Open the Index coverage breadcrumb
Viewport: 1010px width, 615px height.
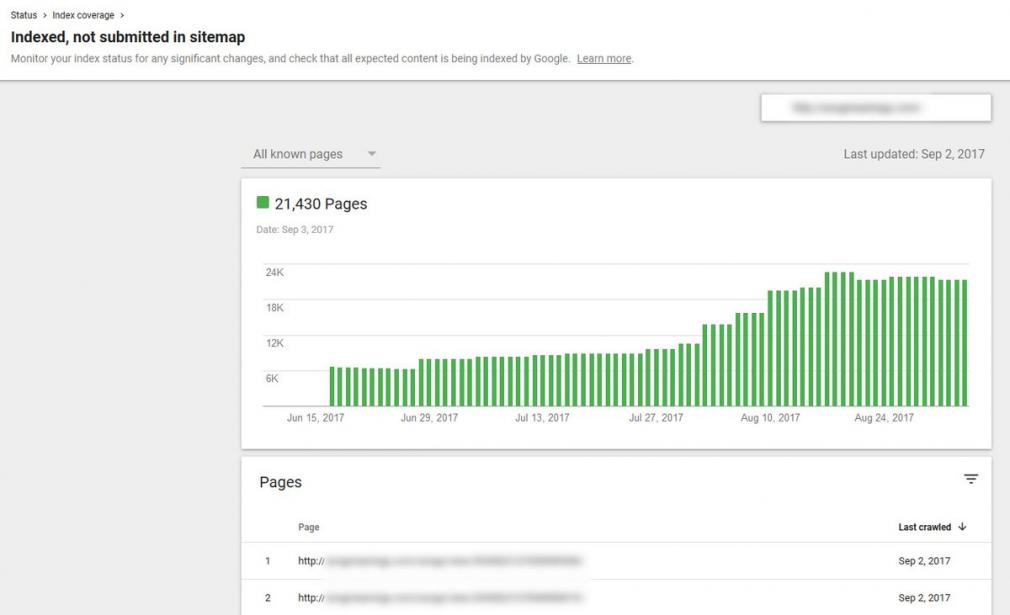pos(83,15)
